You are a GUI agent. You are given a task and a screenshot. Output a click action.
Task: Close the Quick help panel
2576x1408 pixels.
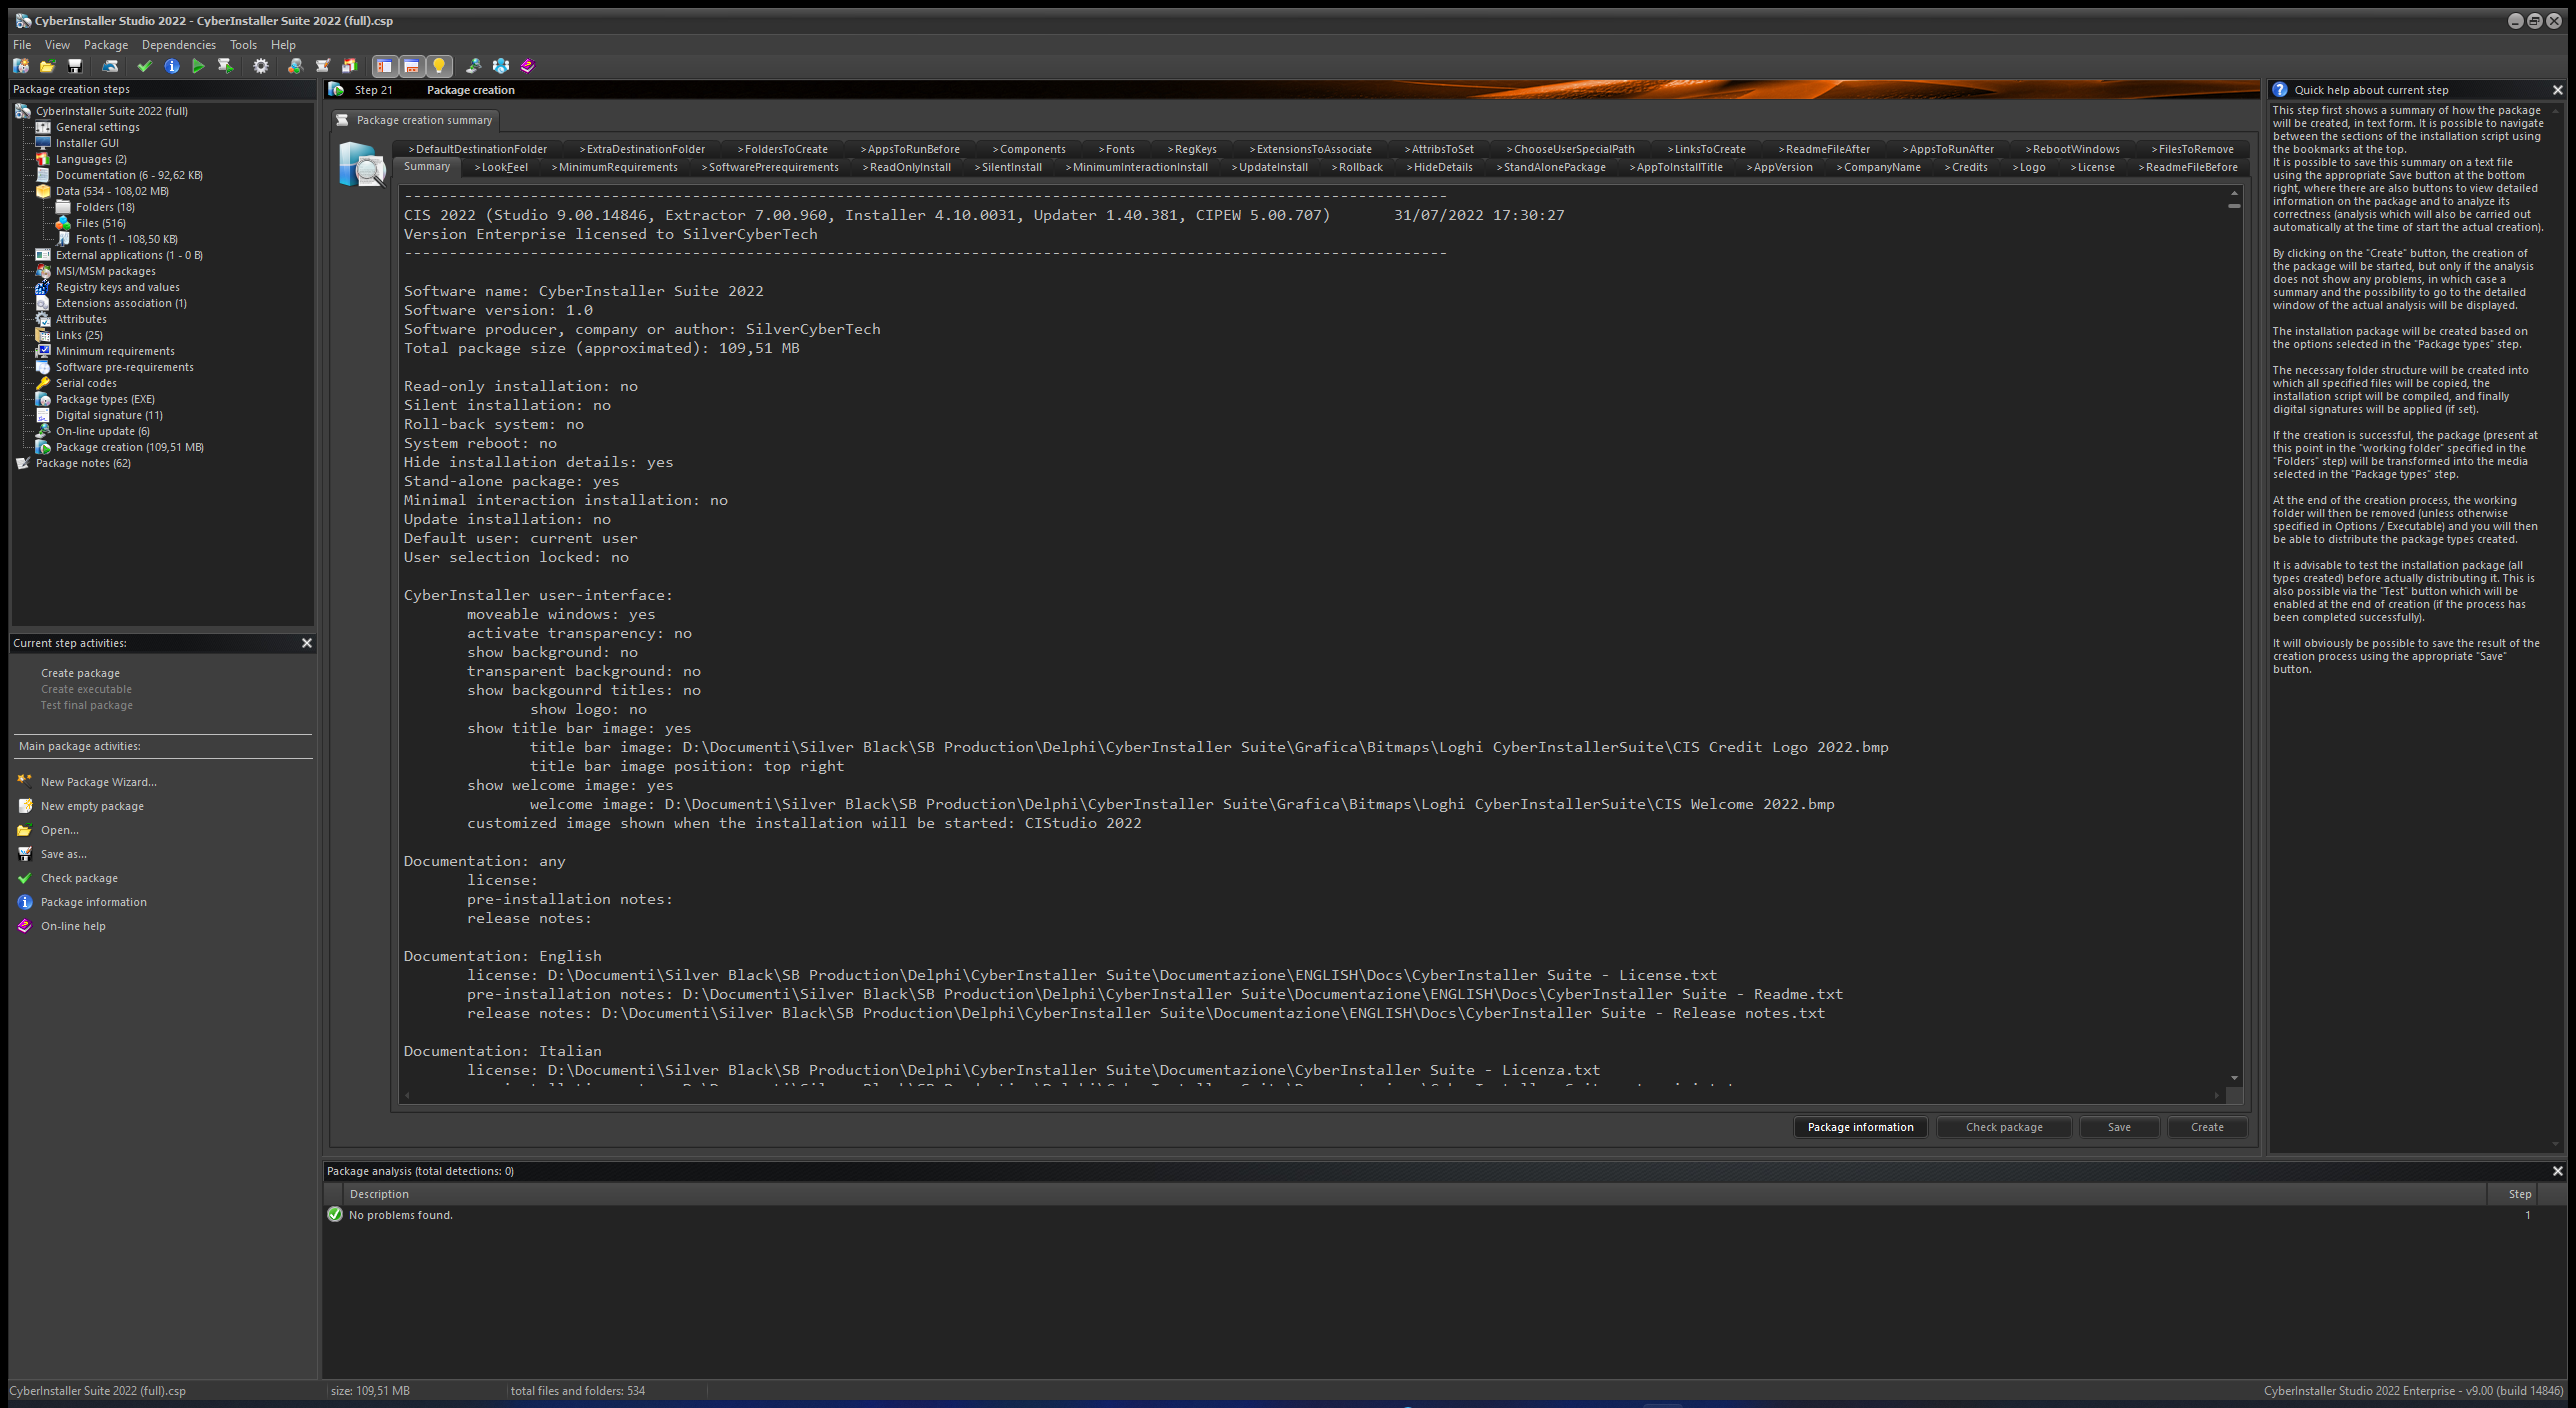pyautogui.click(x=2557, y=90)
